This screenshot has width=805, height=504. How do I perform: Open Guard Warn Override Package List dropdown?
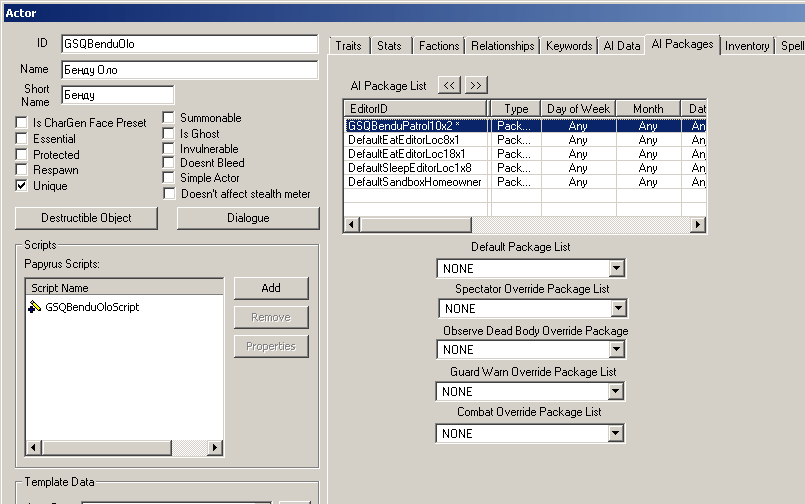point(616,392)
